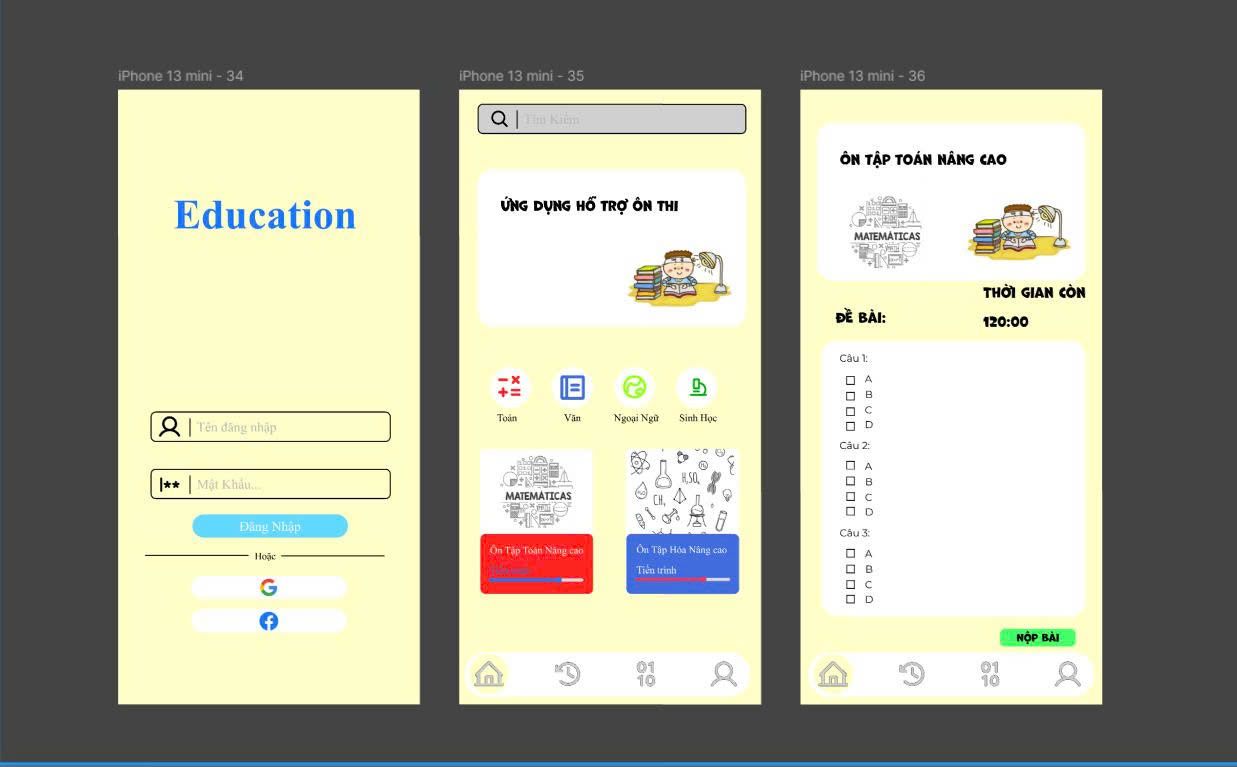Tap the binary 01/10 icon in frame 35
Image resolution: width=1237 pixels, height=767 pixels.
coord(646,674)
